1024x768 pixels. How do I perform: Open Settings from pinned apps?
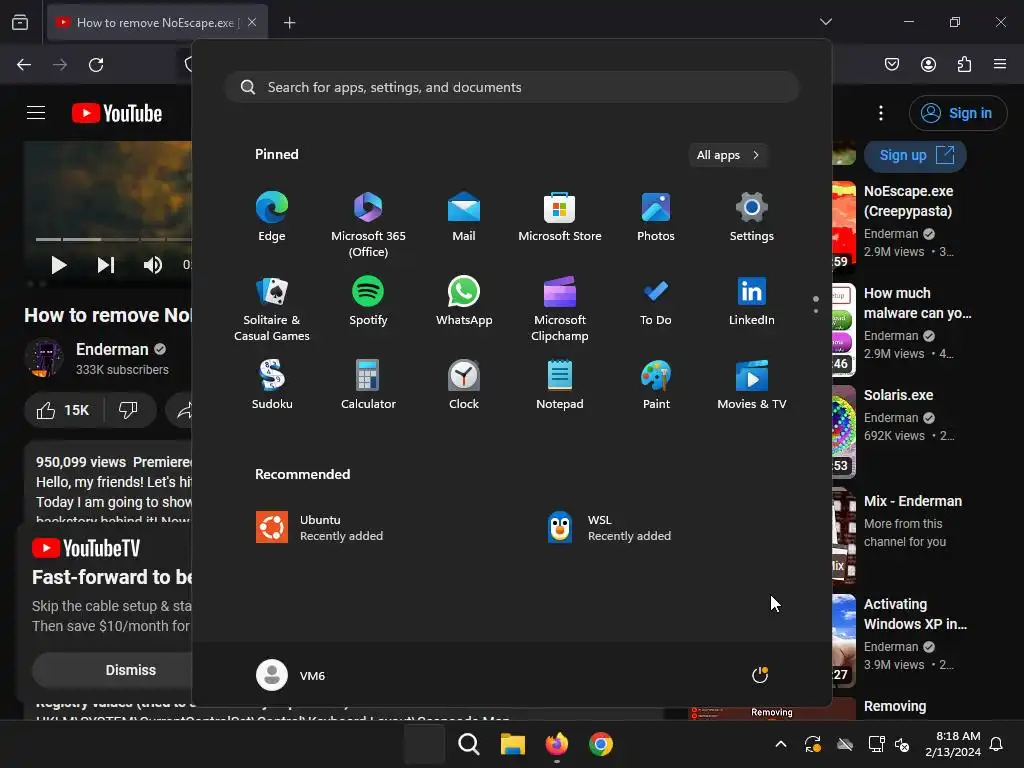[x=752, y=217]
